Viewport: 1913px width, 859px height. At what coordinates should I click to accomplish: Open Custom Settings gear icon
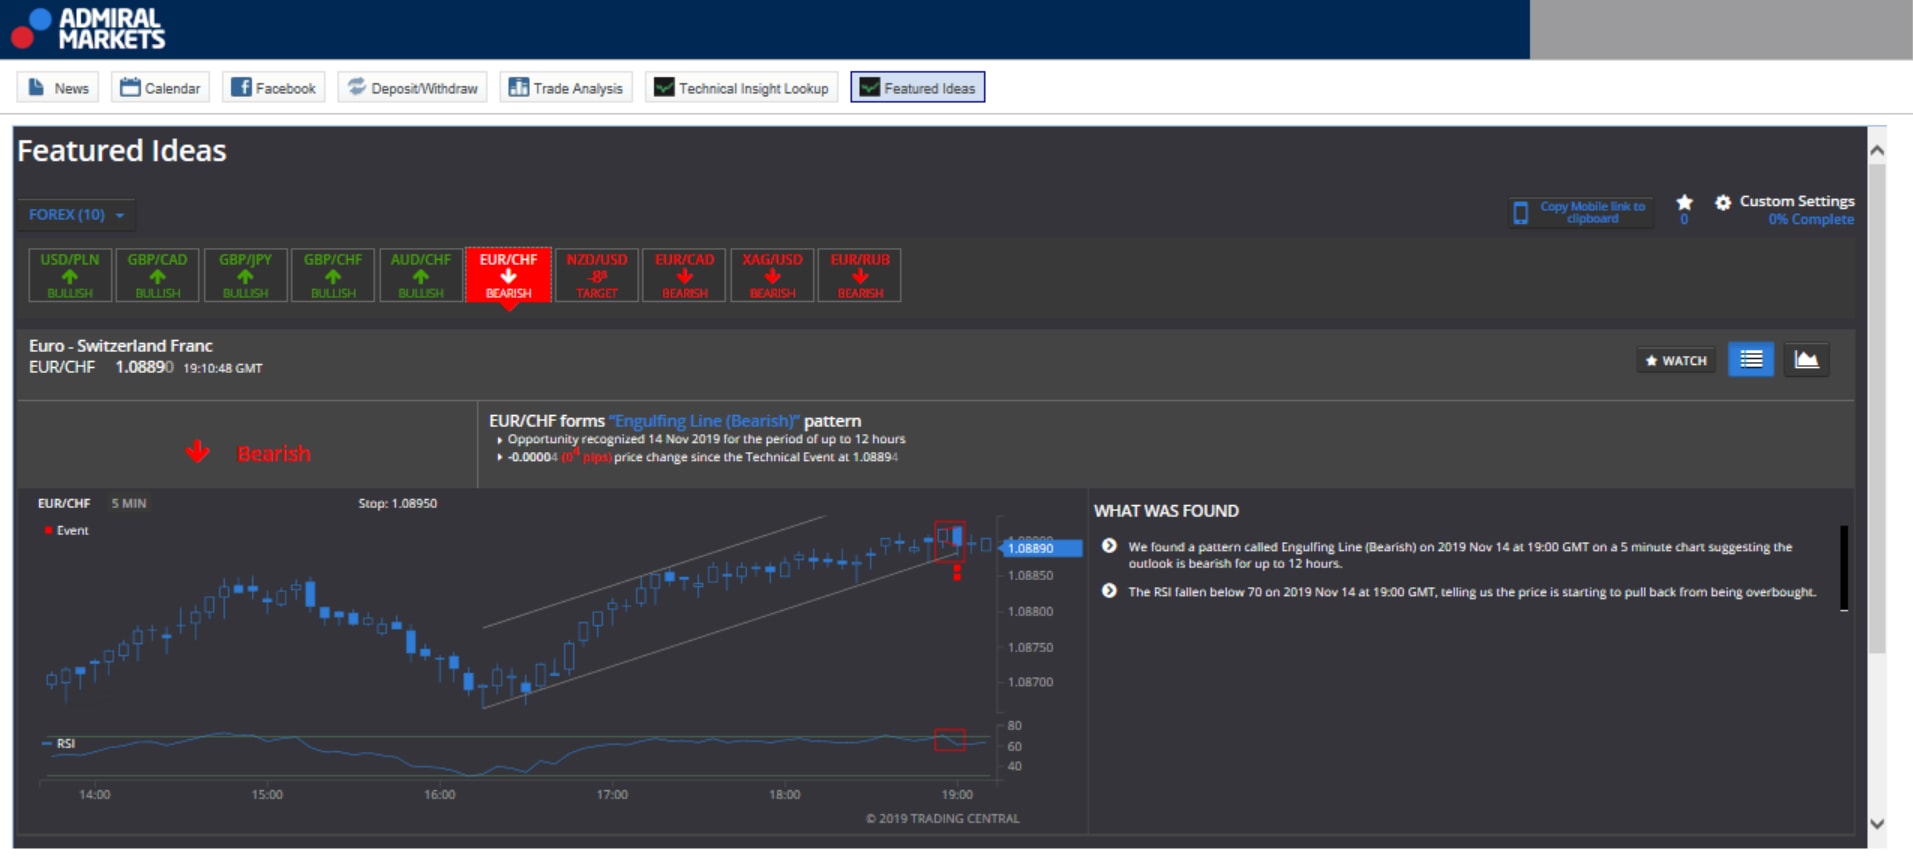(x=1723, y=202)
